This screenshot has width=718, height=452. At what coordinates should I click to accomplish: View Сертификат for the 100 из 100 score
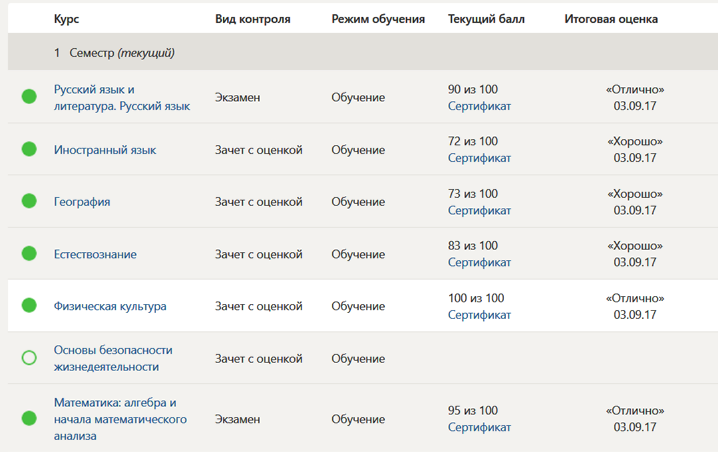click(479, 315)
